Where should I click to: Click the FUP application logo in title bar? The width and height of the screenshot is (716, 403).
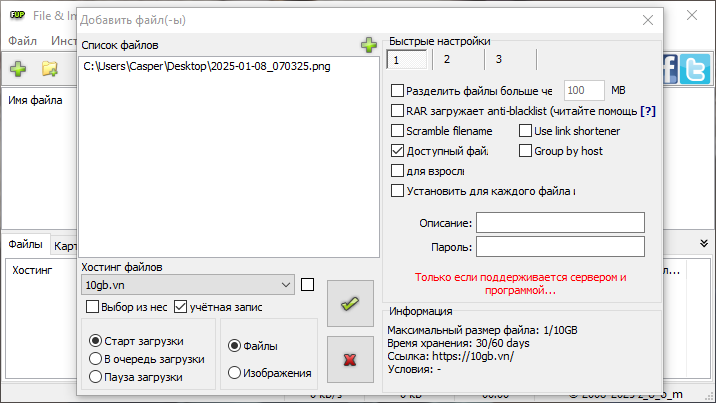coord(17,15)
